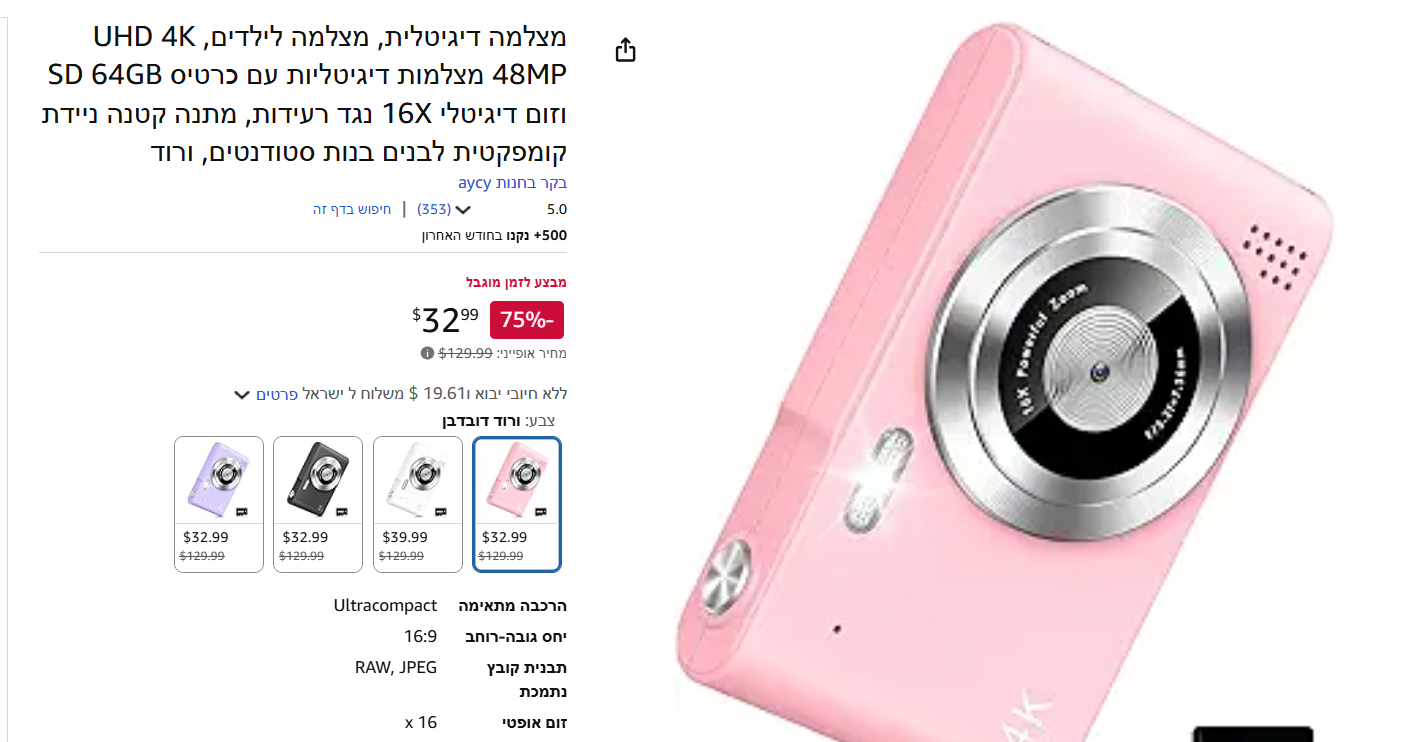Select the white camera option at $39.99

click(x=418, y=505)
